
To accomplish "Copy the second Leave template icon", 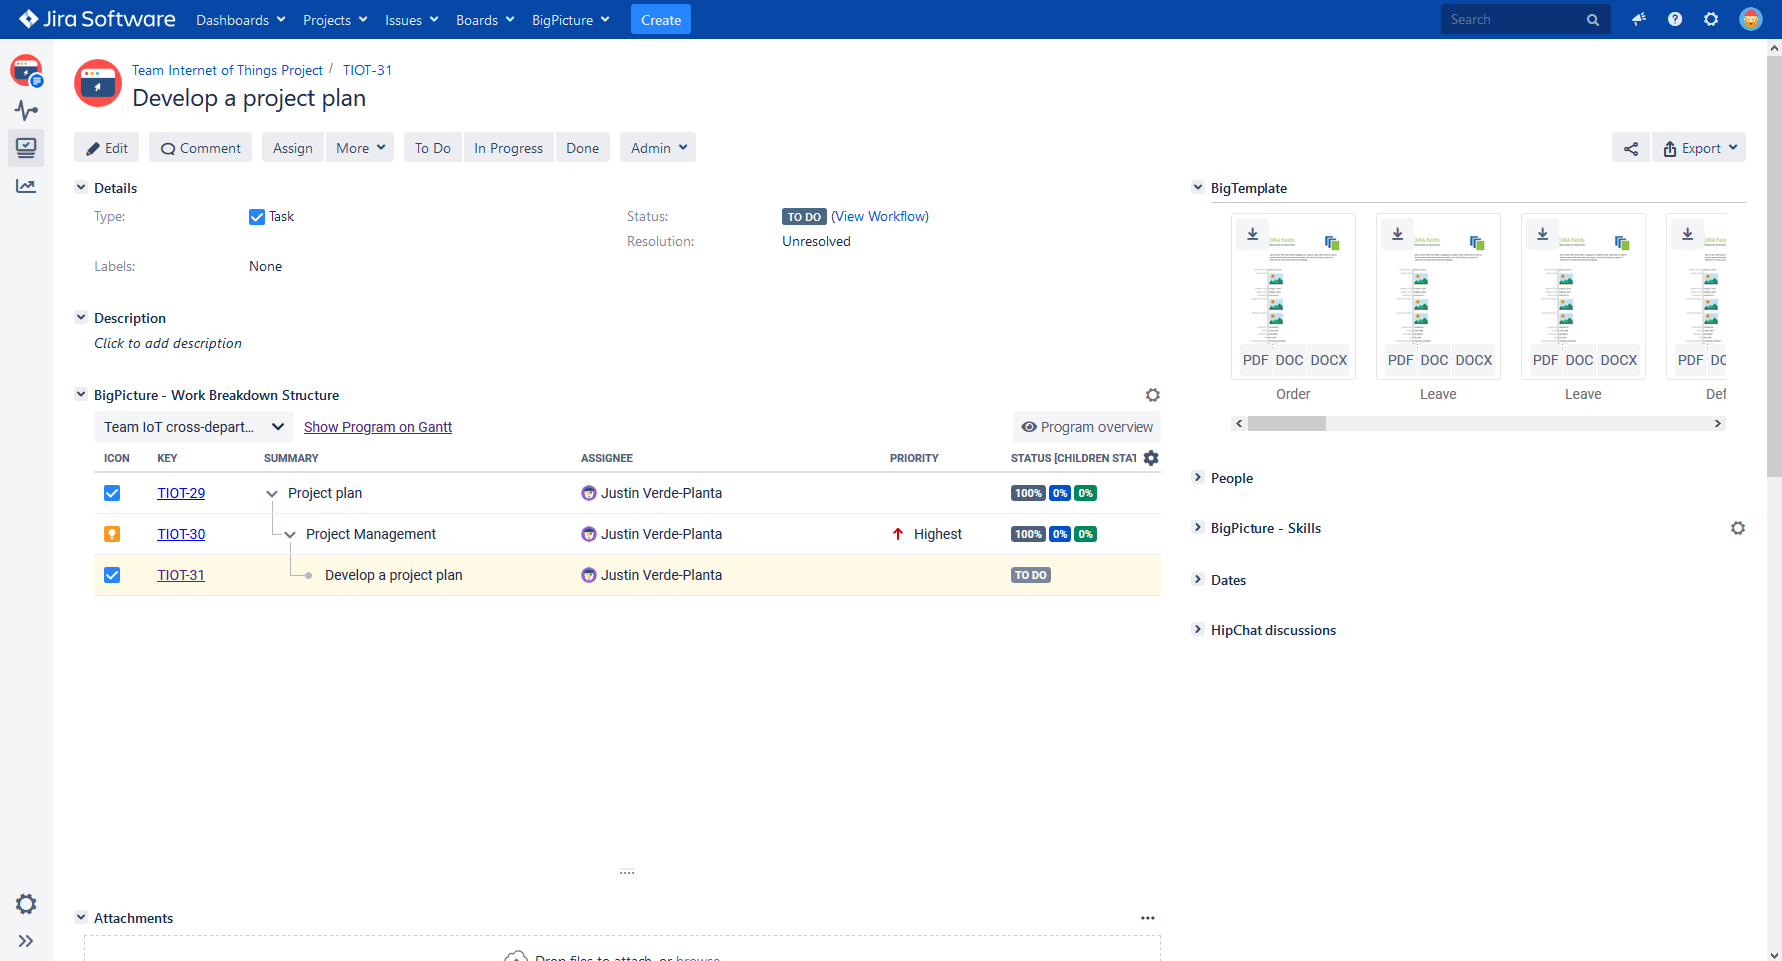I will pos(1622,243).
